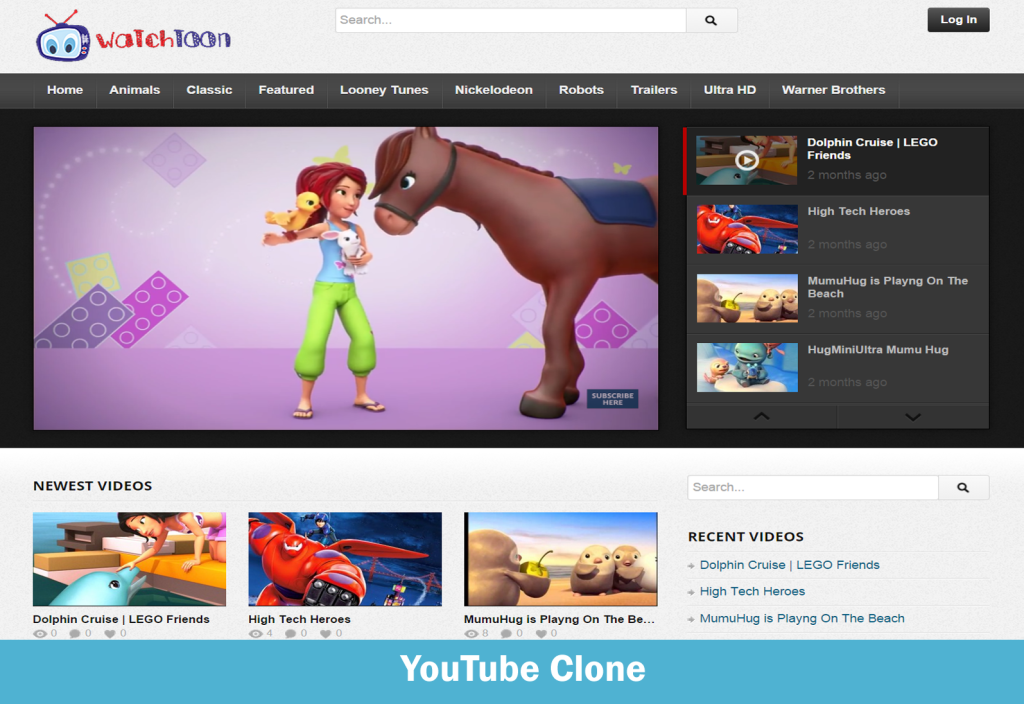Click the "NEWEST VIDEOS" section heading

point(93,486)
